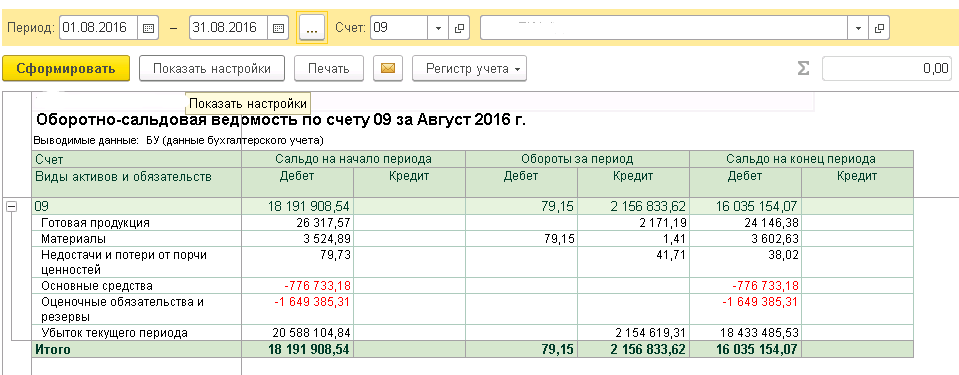959x375 pixels.
Task: Open the account 09 reference form icon
Action: (458, 28)
